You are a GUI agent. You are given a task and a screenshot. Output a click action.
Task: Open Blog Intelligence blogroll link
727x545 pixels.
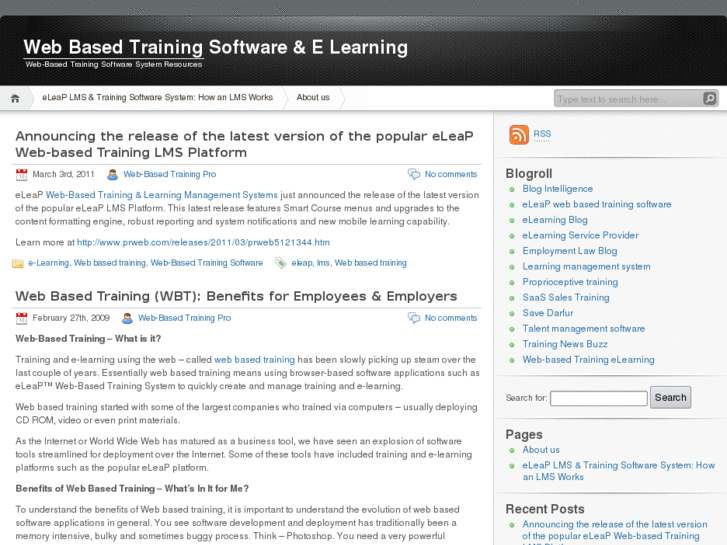[557, 189]
